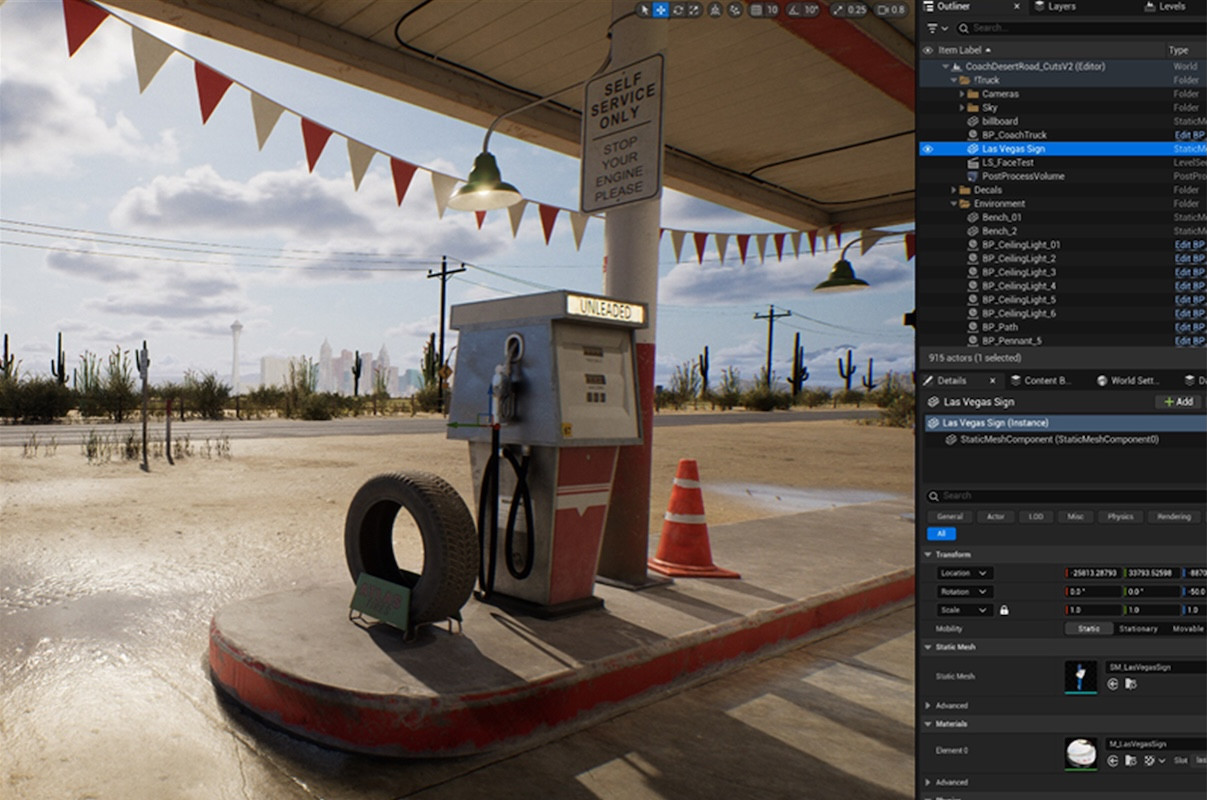This screenshot has width=1207, height=800.
Task: Set Mobility to Stationary
Action: coord(1137,629)
